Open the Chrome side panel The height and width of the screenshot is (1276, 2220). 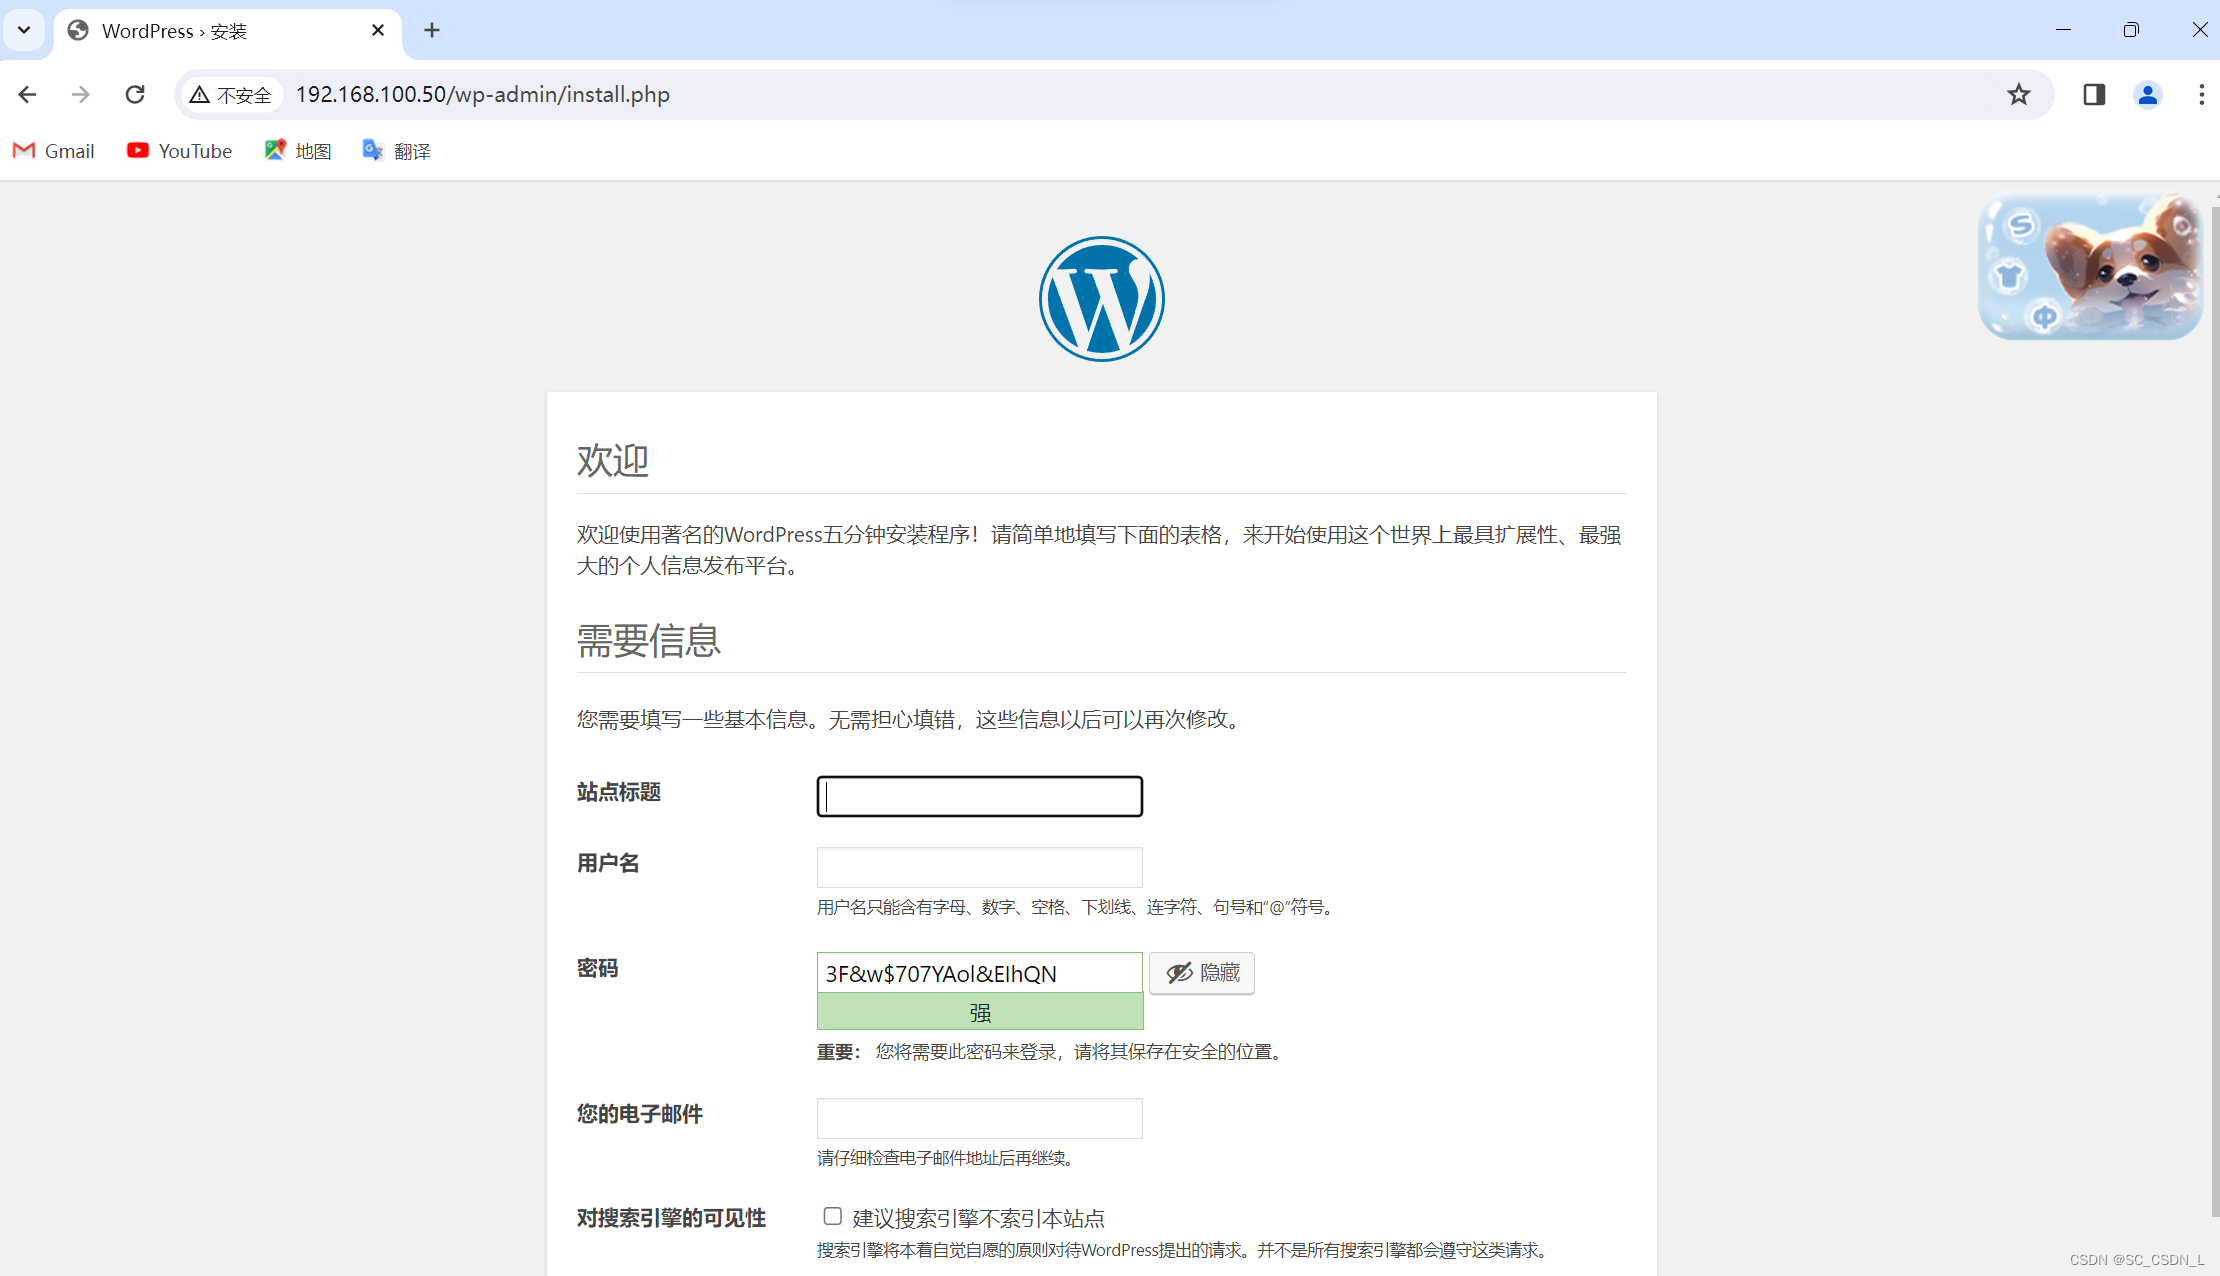click(x=2093, y=94)
